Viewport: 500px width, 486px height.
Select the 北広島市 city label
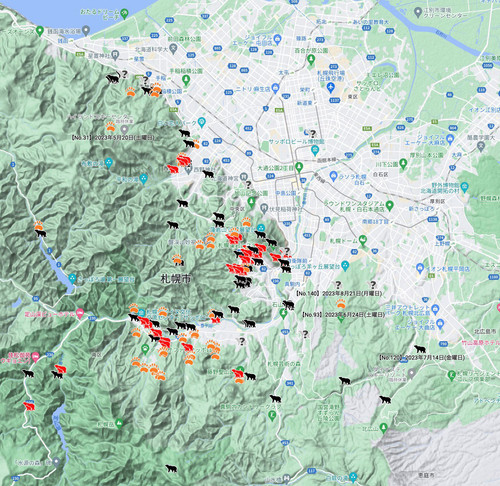coord(485,331)
